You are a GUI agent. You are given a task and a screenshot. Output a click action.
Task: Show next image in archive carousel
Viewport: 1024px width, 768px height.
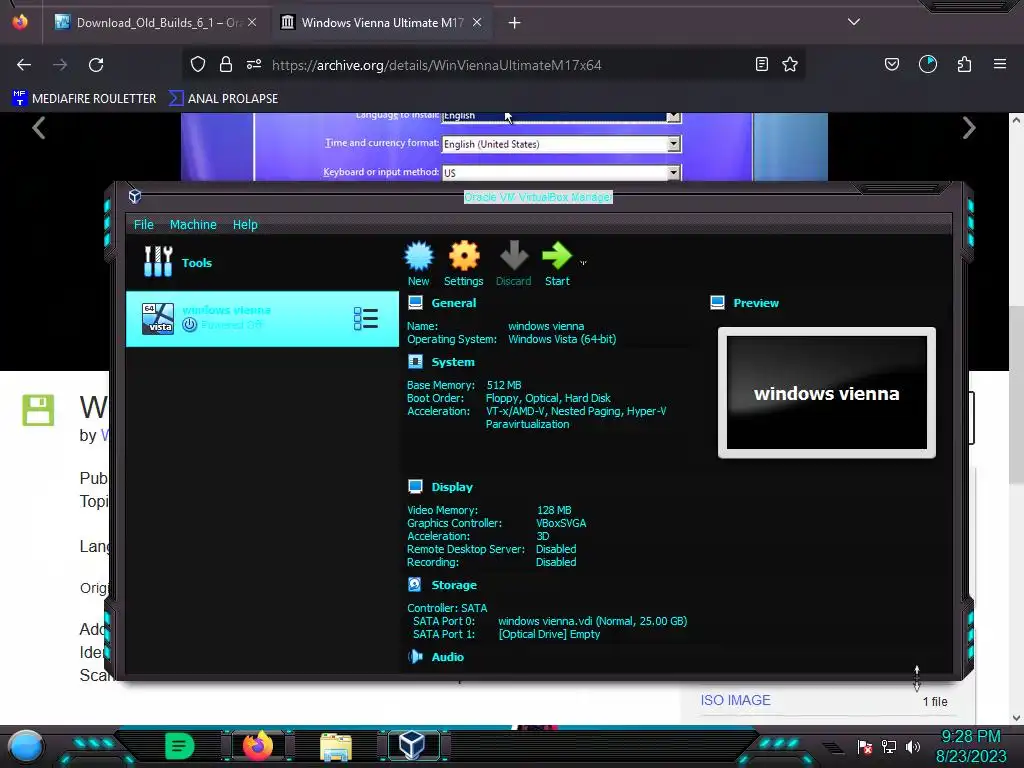[x=968, y=128]
